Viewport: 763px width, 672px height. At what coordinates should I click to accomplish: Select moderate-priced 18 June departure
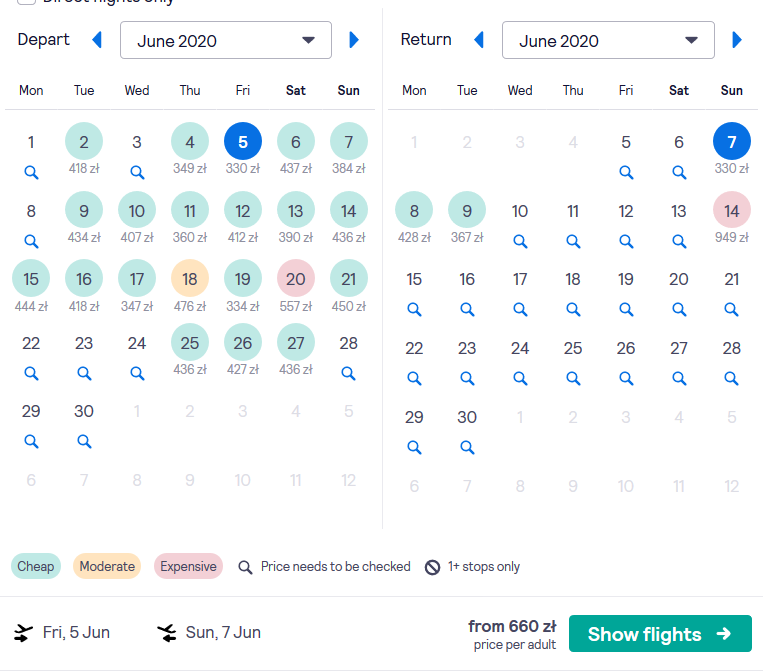190,279
